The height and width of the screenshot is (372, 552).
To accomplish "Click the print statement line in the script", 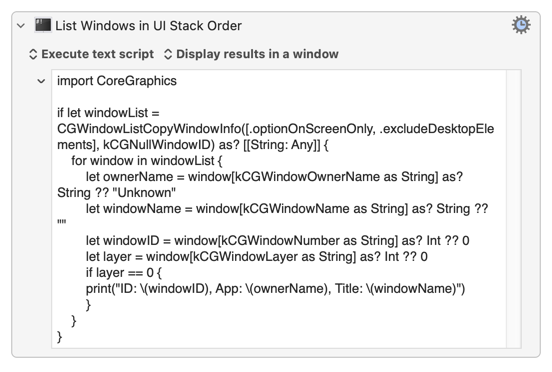I will coord(275,289).
